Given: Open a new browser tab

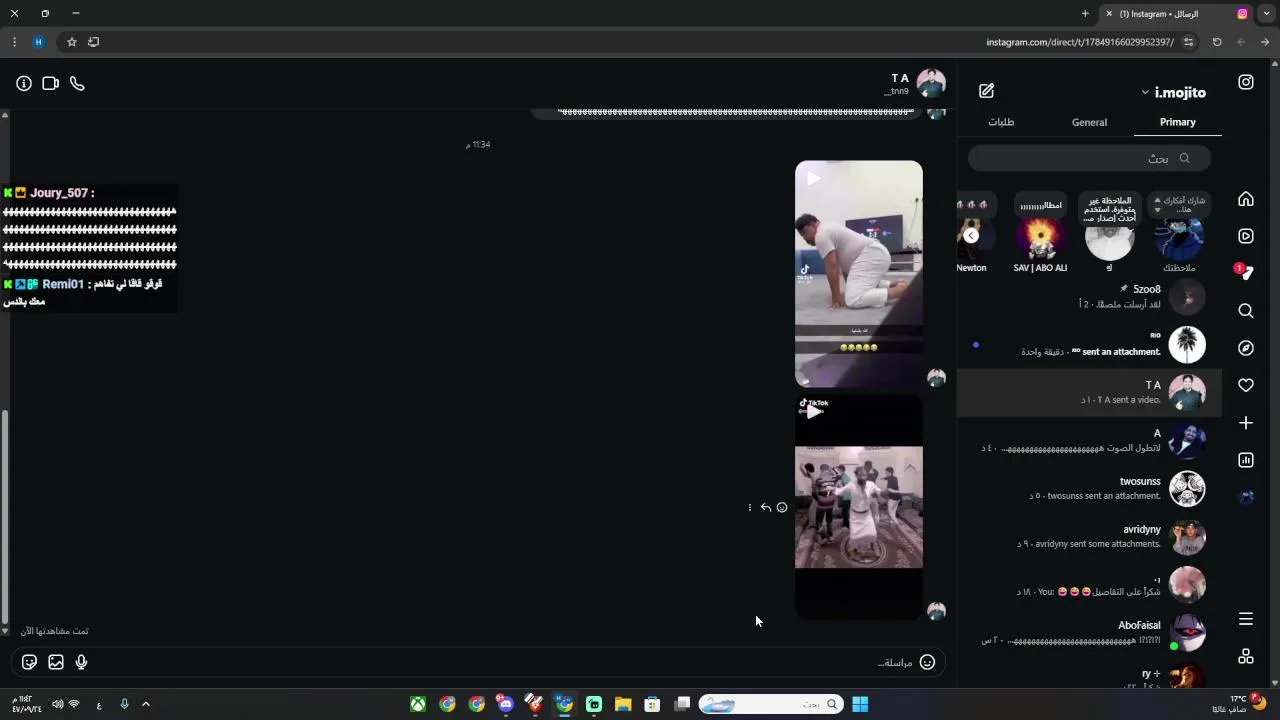Looking at the screenshot, I should point(1085,14).
